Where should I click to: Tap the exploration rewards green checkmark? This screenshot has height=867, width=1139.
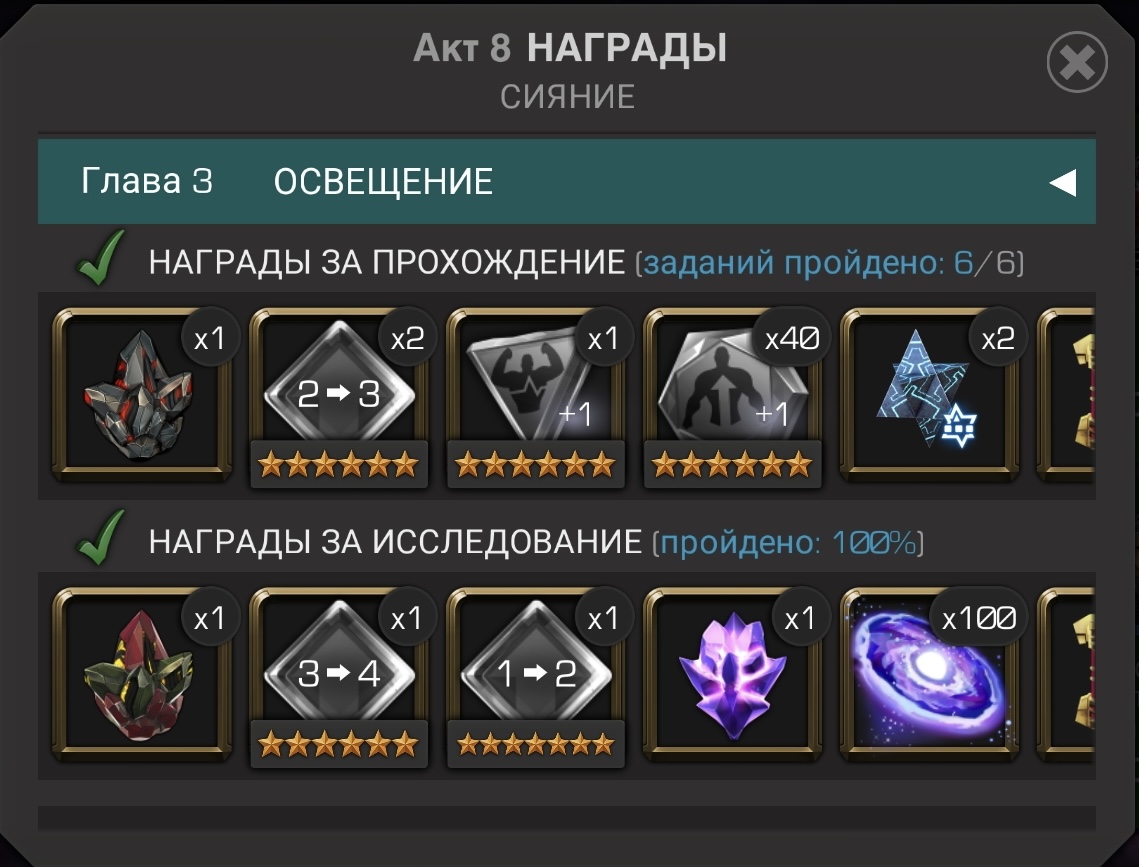pos(101,538)
